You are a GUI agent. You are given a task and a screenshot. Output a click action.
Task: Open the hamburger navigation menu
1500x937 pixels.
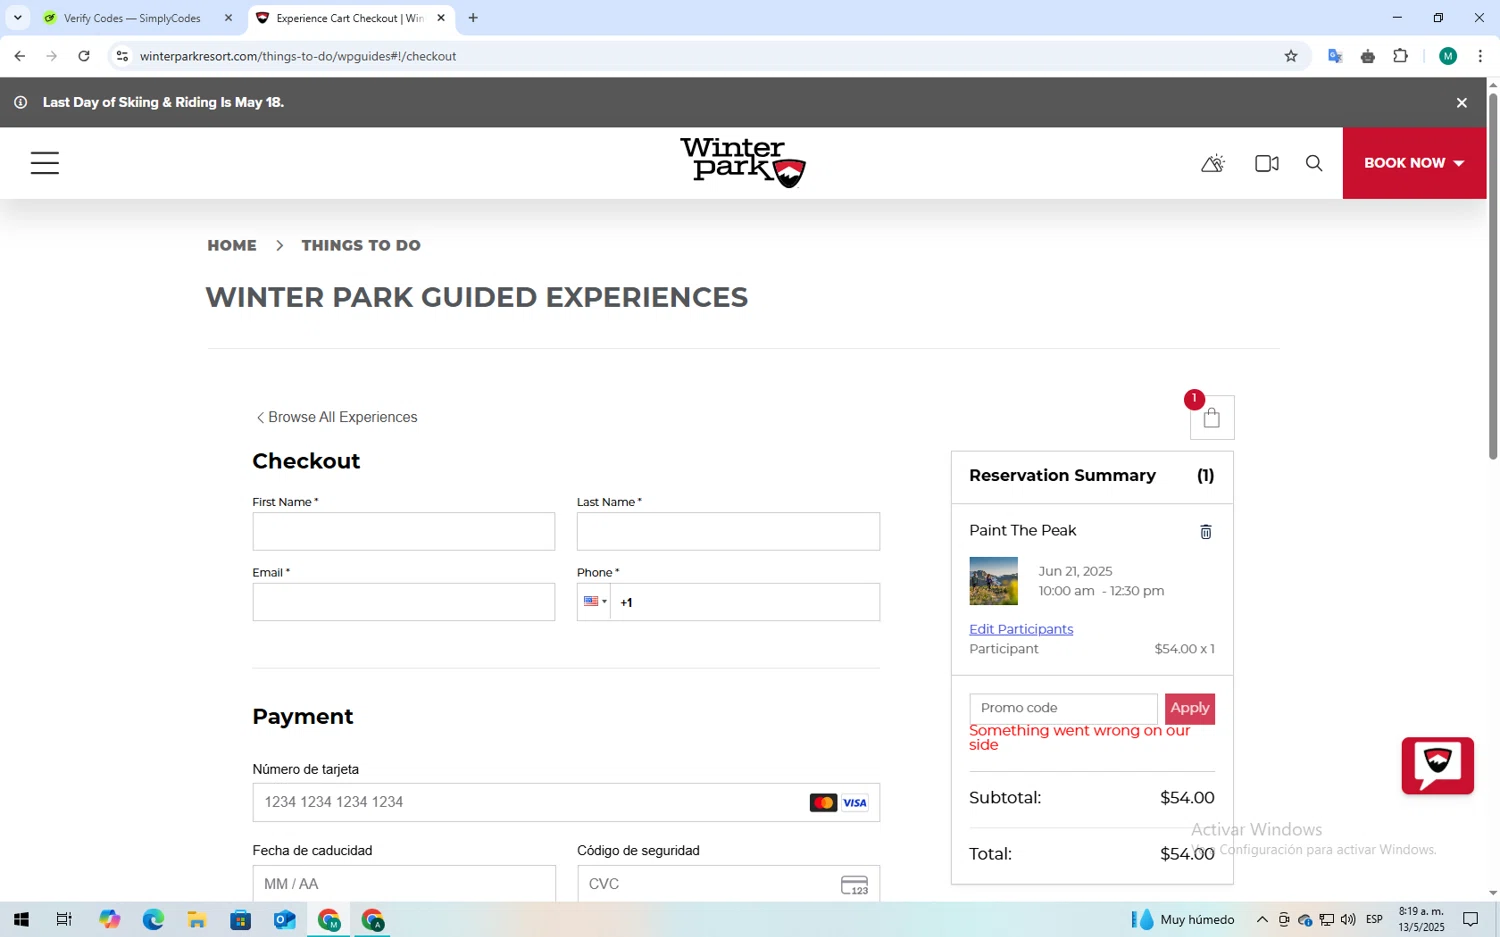[x=44, y=163]
